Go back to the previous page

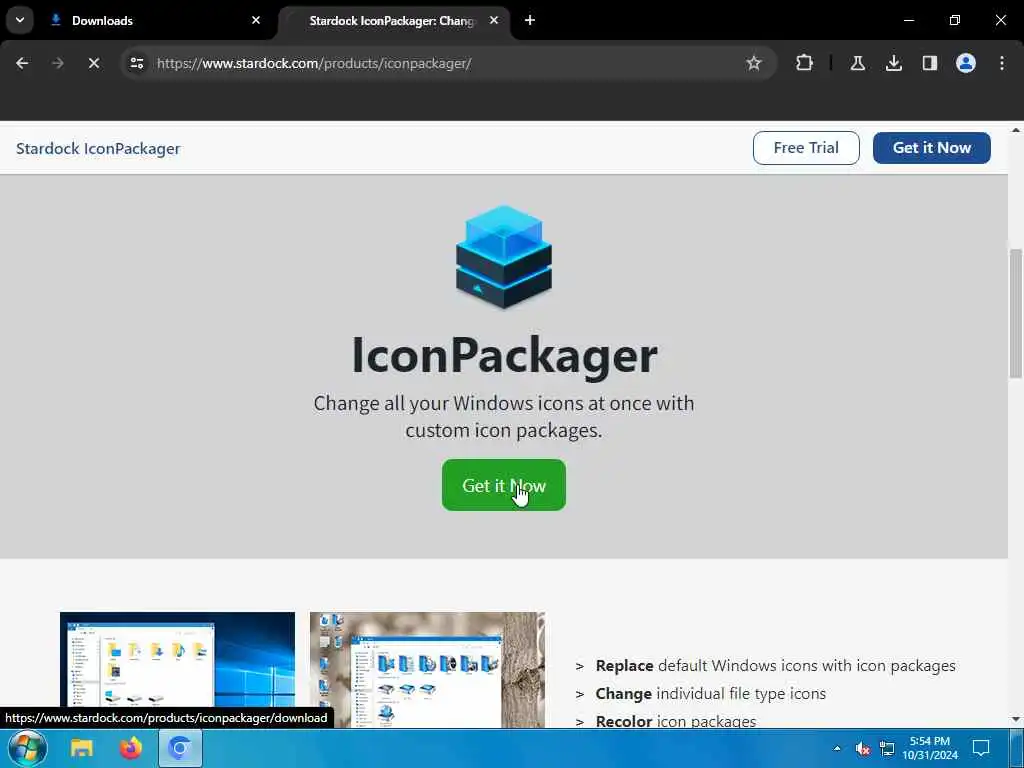(22, 63)
